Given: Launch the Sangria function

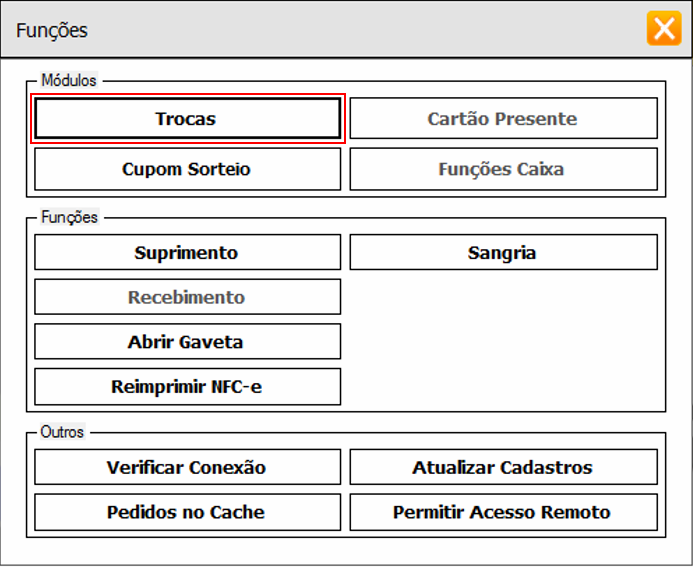Looking at the screenshot, I should (x=503, y=253).
